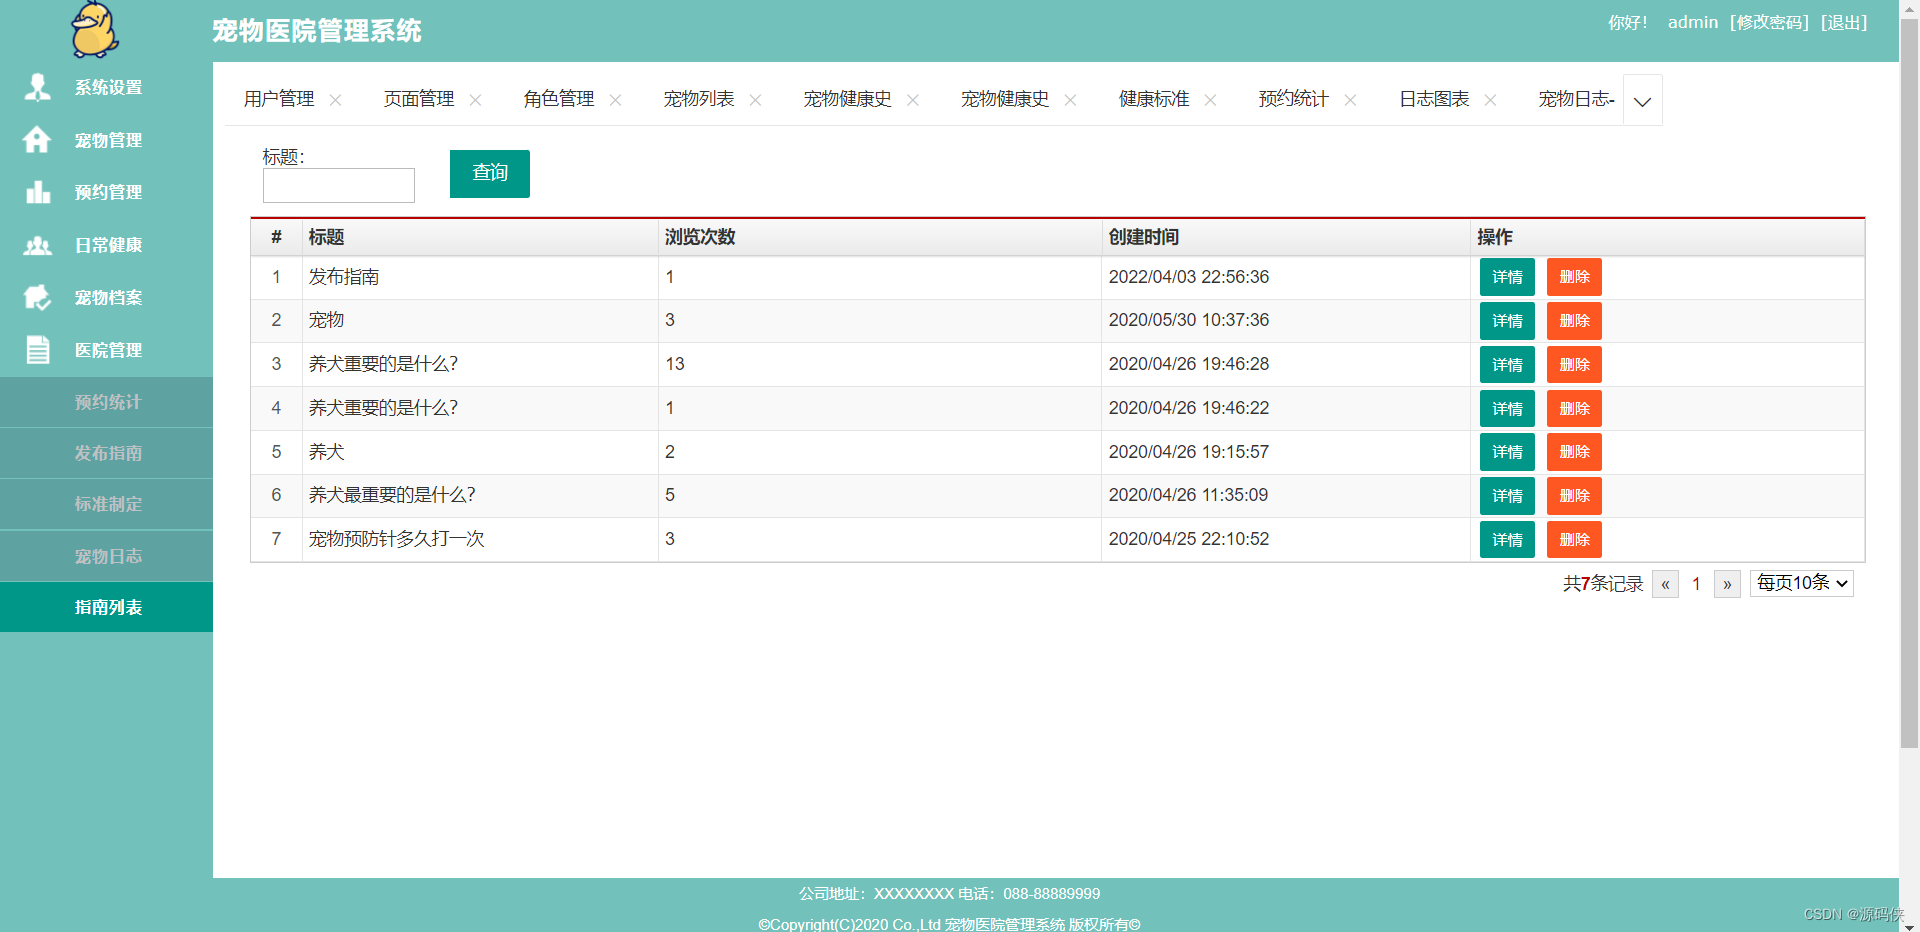Click title cell 养犬最重要的是什么?
The height and width of the screenshot is (932, 1920).
(392, 495)
